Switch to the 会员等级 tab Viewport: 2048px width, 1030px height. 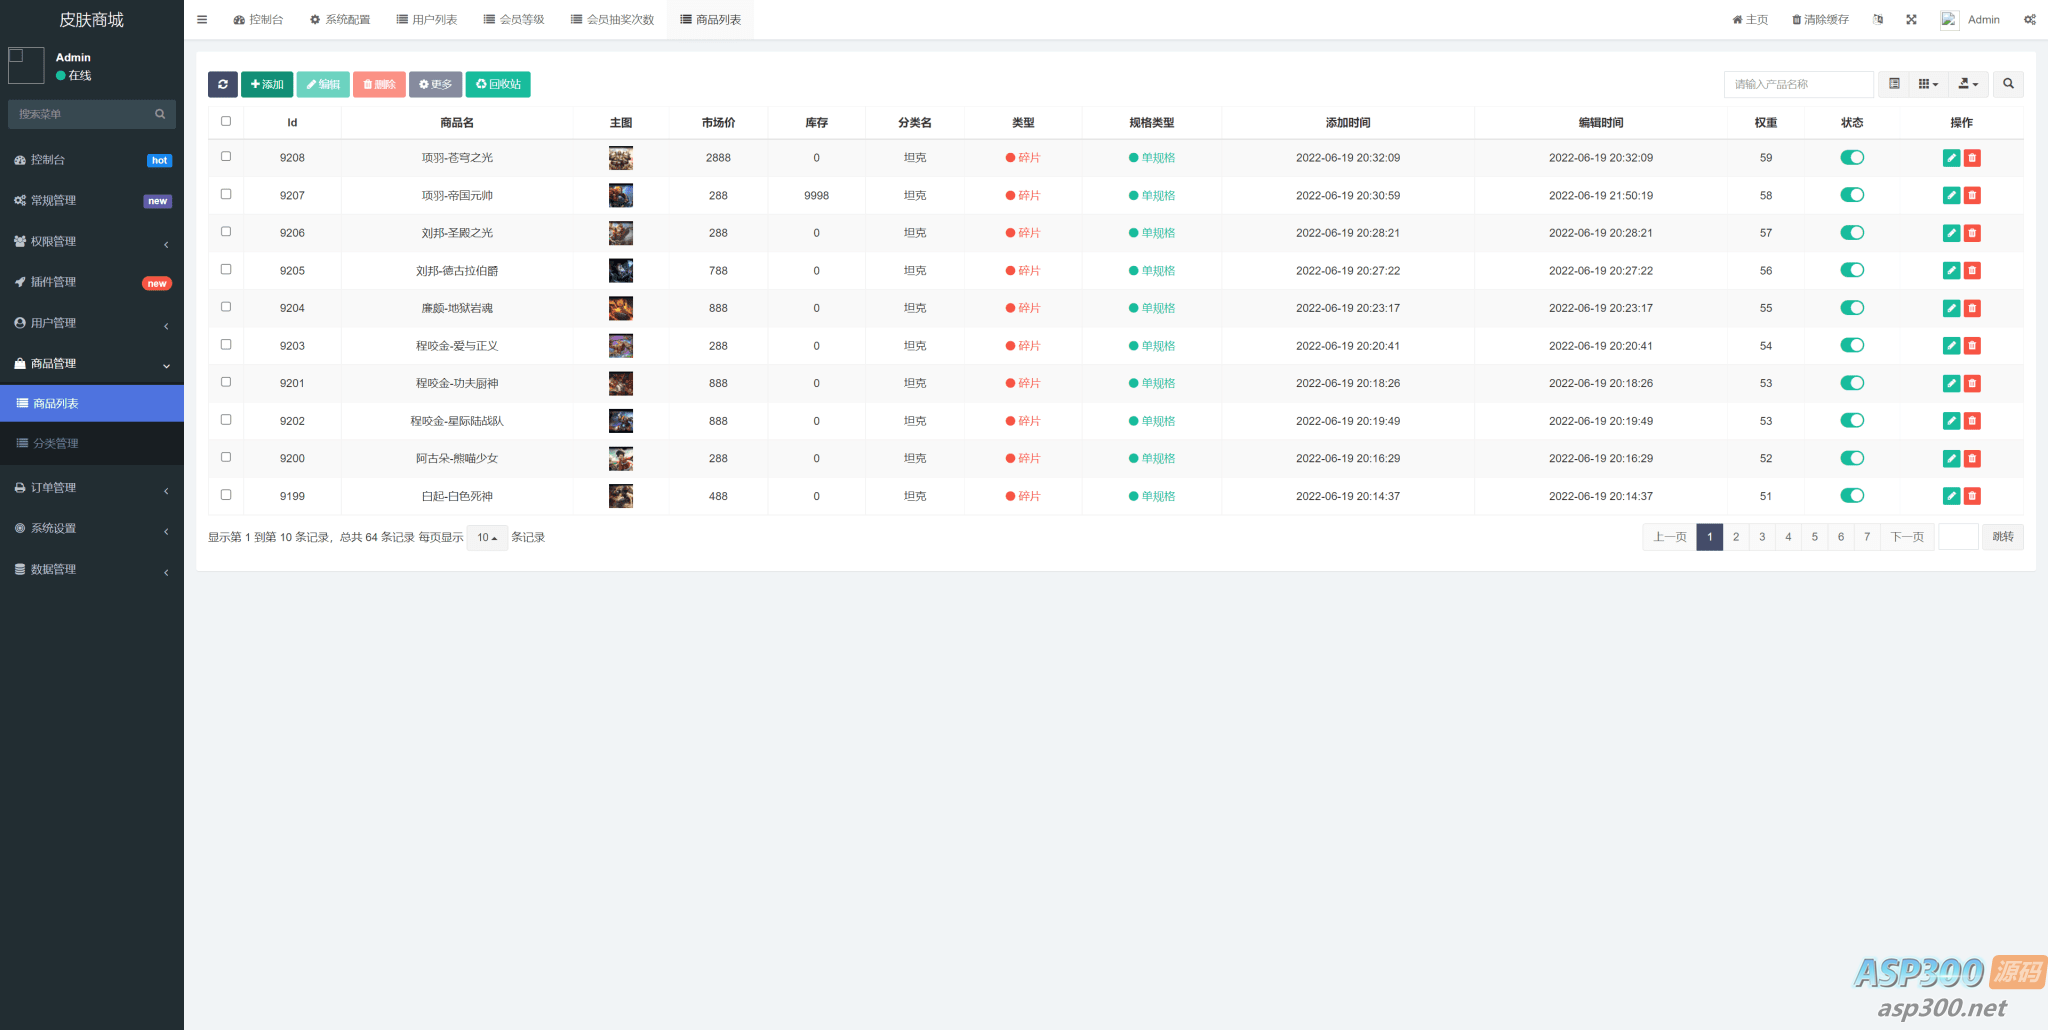[x=514, y=20]
